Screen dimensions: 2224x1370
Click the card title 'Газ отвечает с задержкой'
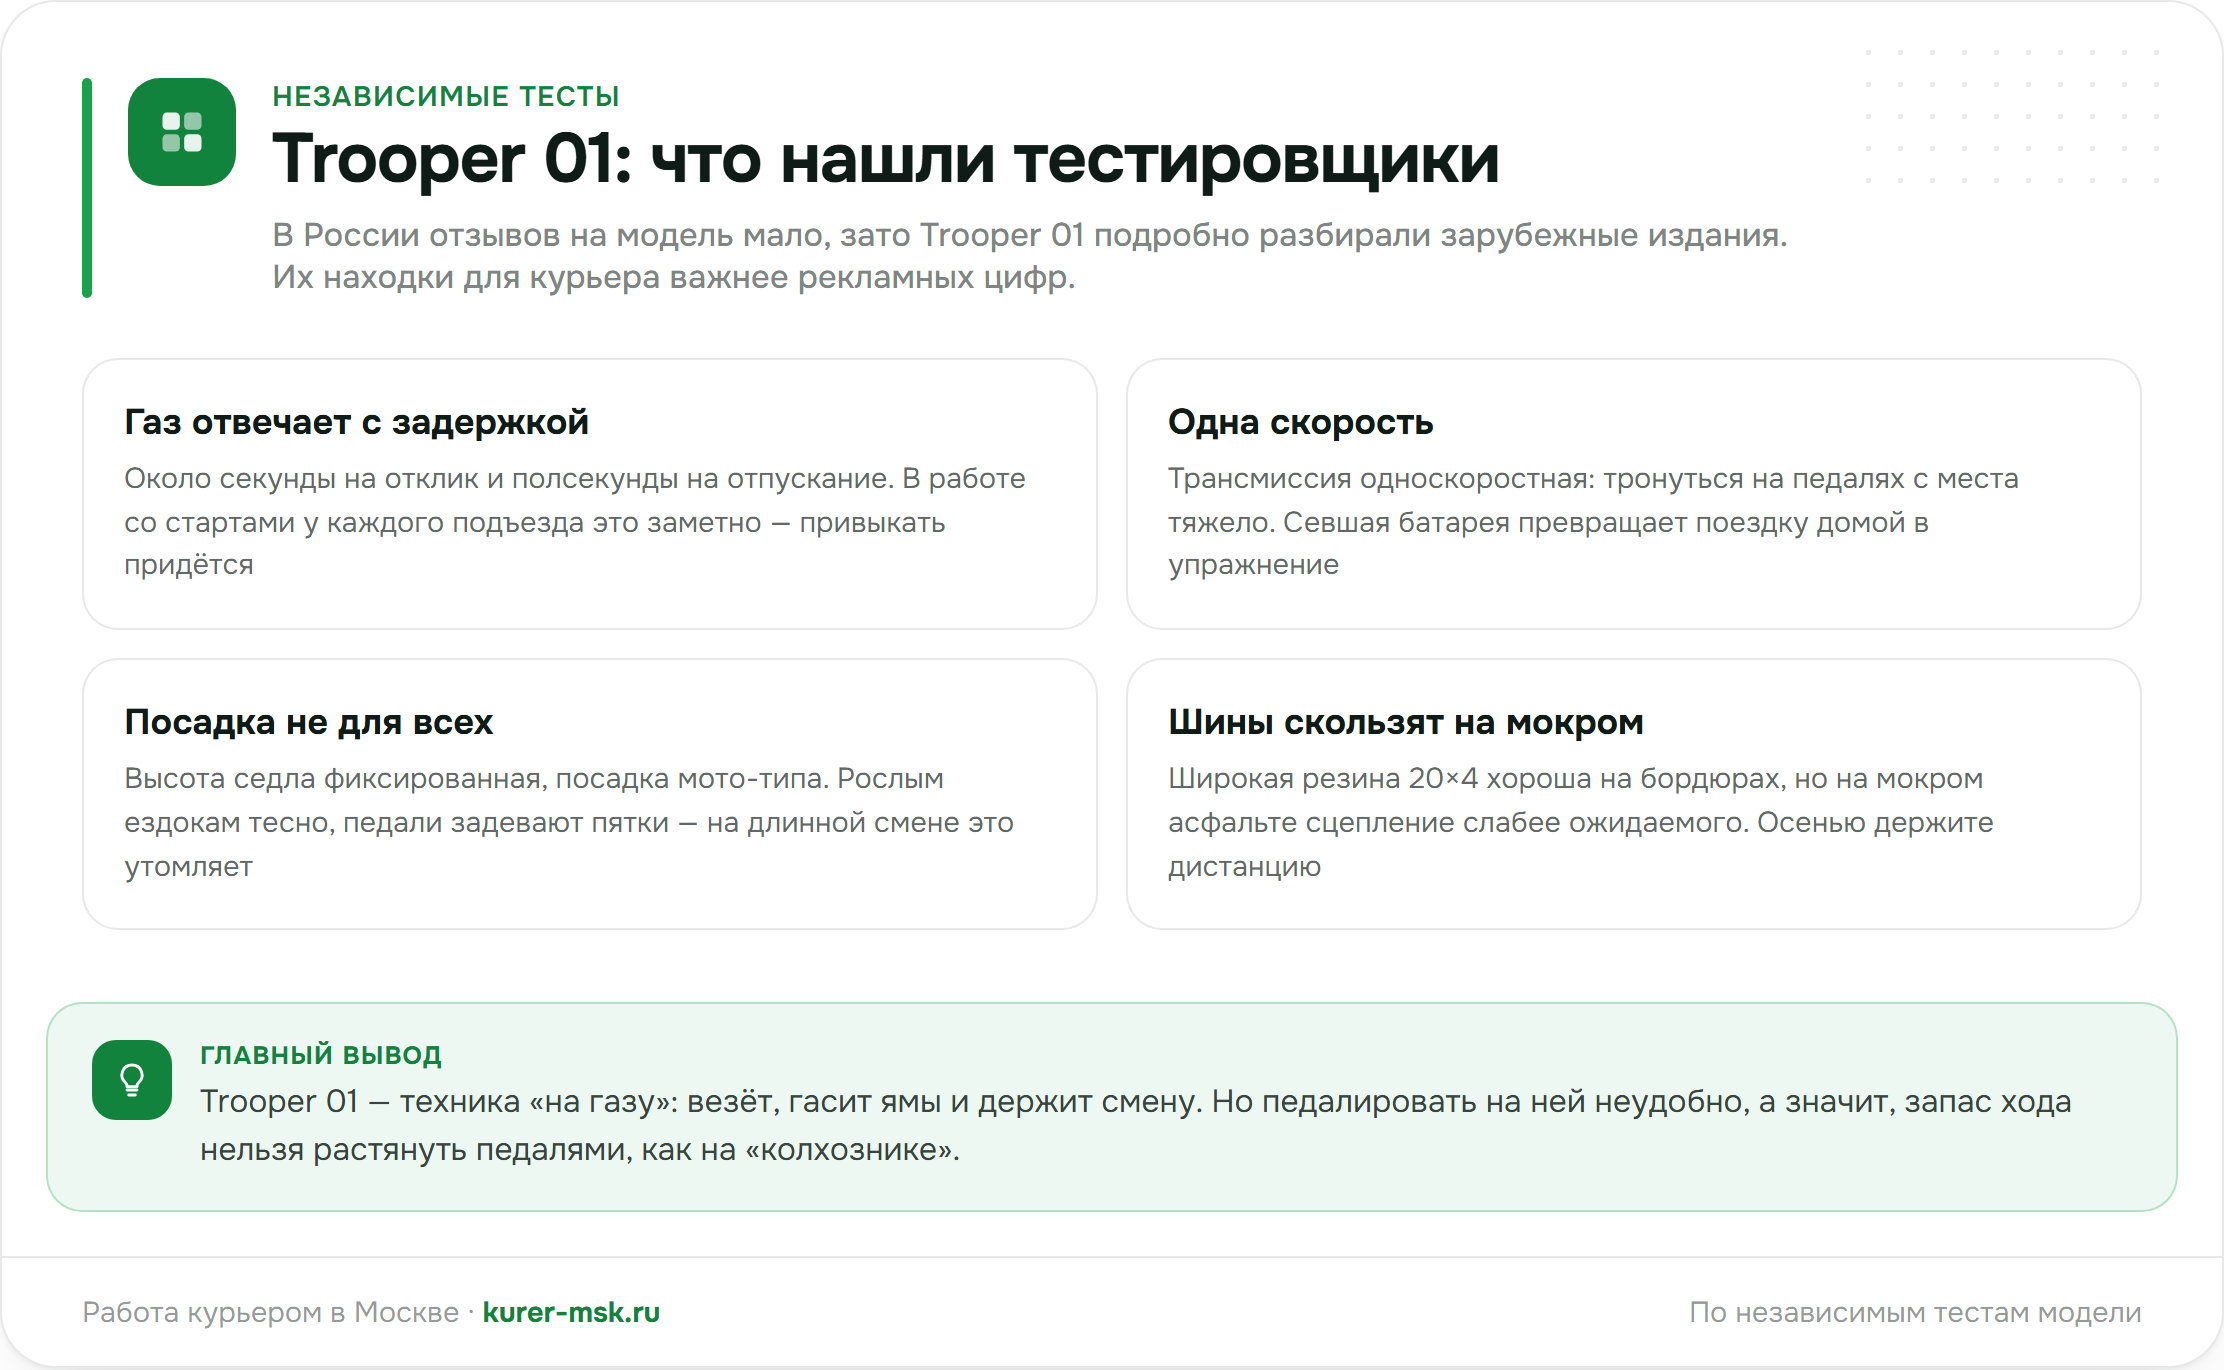(356, 422)
